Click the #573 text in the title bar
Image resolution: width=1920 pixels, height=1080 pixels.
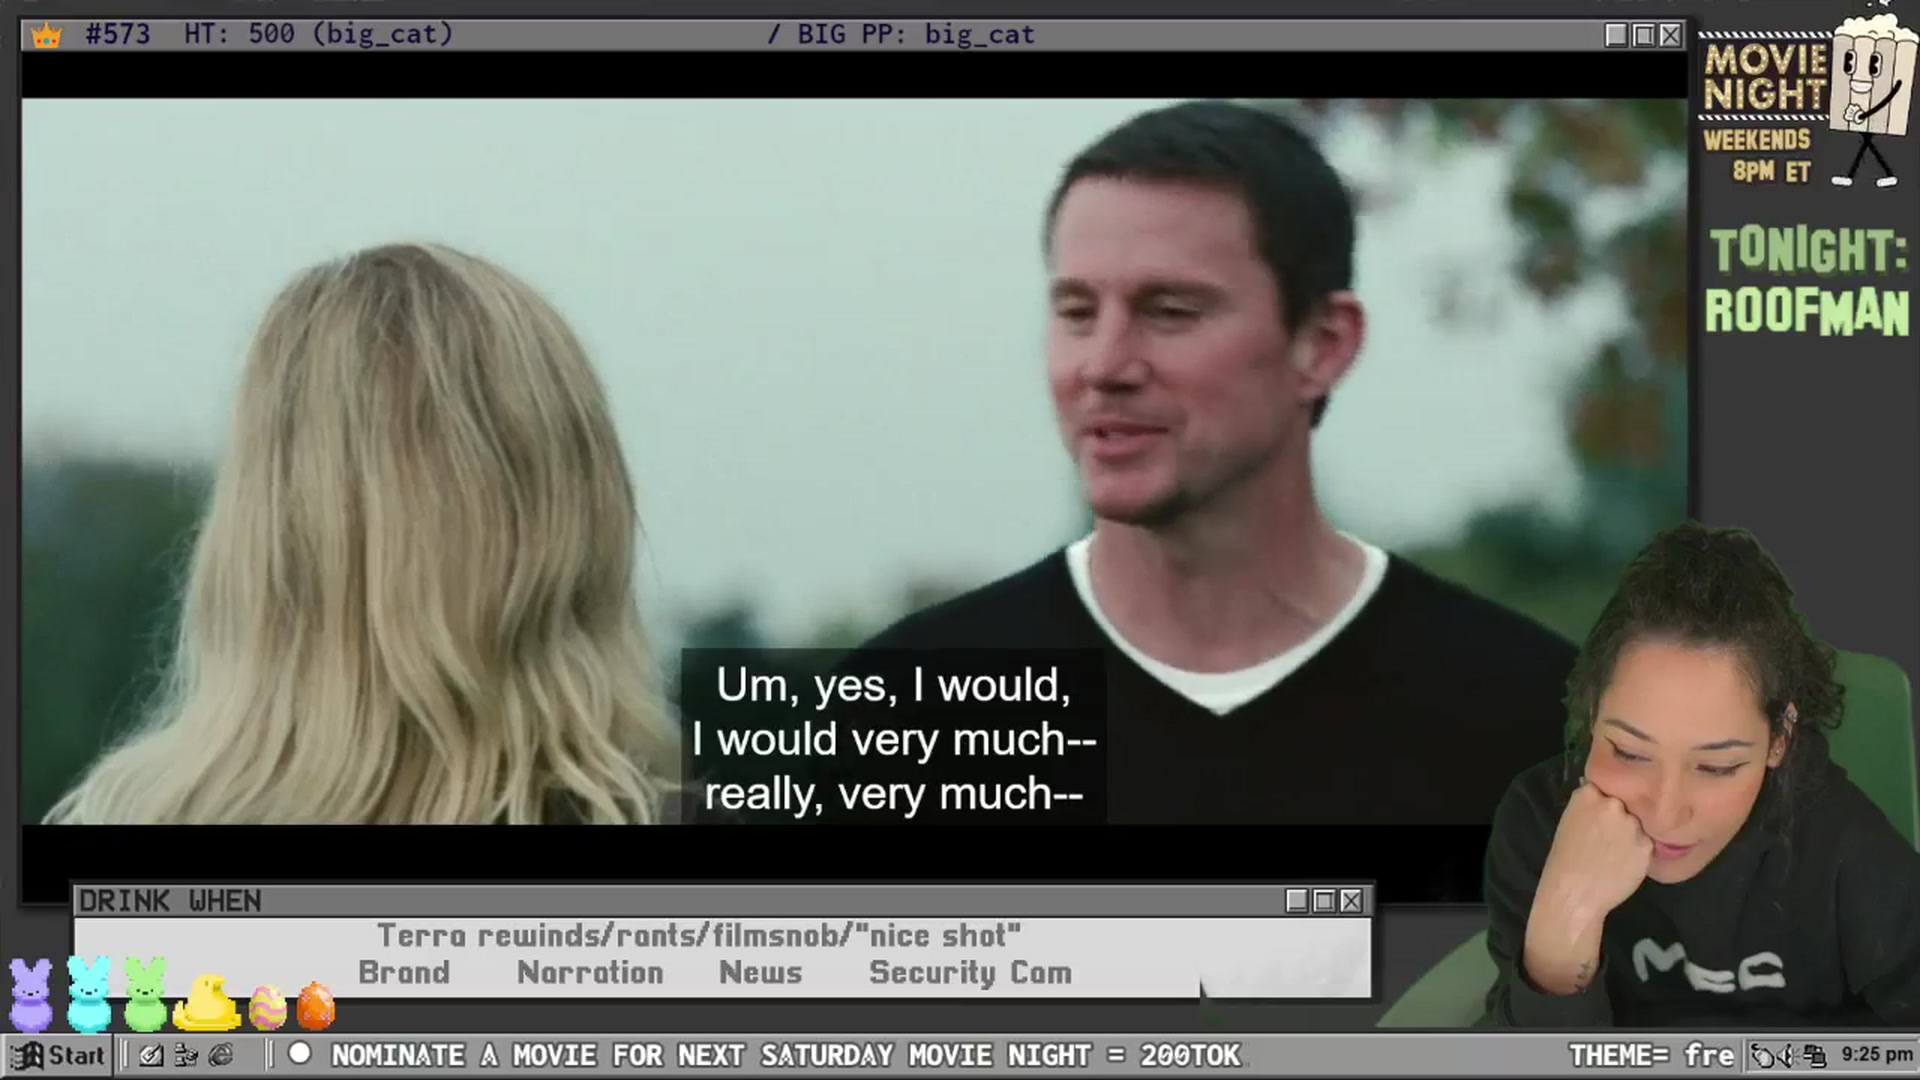tap(118, 35)
